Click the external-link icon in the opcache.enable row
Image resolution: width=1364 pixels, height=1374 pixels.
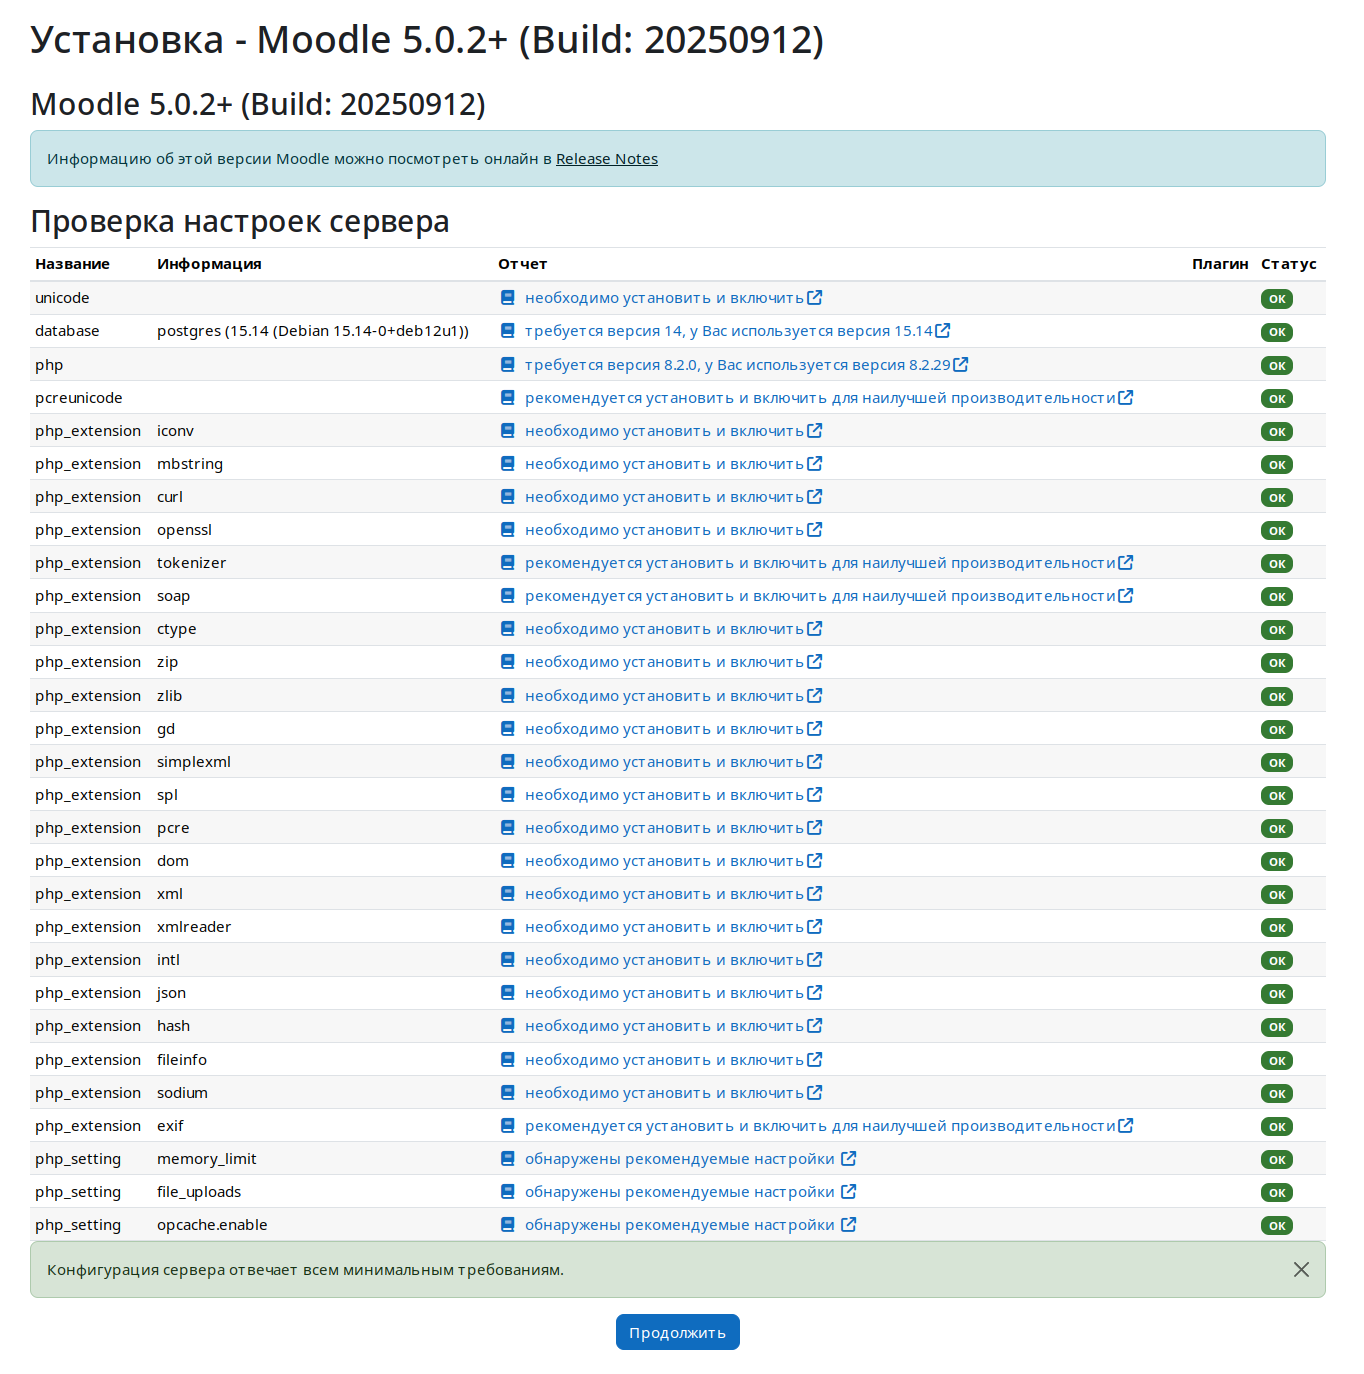(x=849, y=1224)
